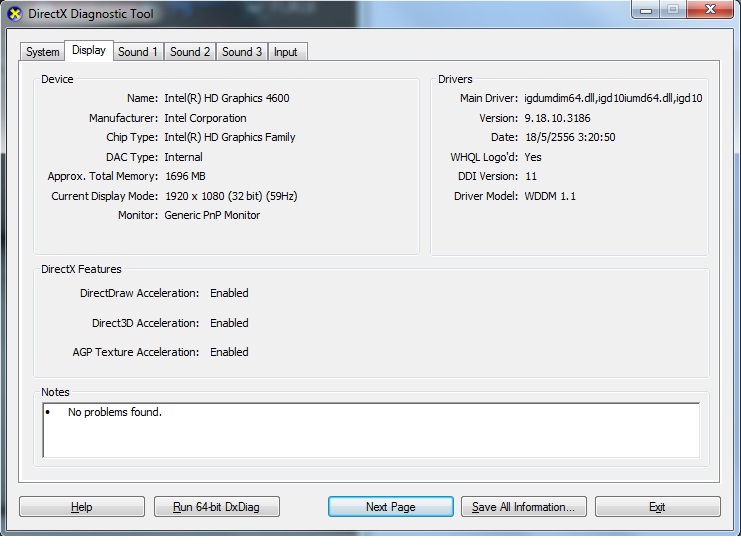
Task: Click the Help button
Action: [82, 507]
